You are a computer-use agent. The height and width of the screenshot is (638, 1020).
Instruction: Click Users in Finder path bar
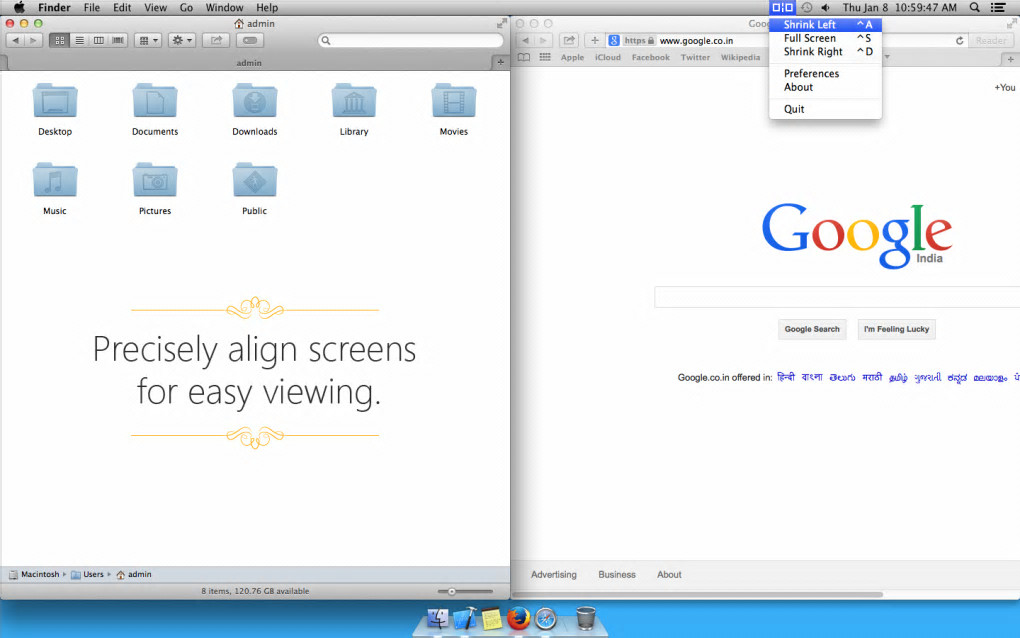[87, 574]
